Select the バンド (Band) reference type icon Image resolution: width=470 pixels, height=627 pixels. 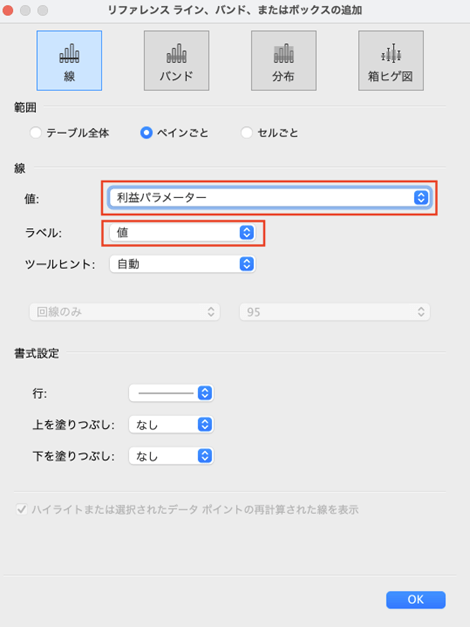click(x=176, y=61)
